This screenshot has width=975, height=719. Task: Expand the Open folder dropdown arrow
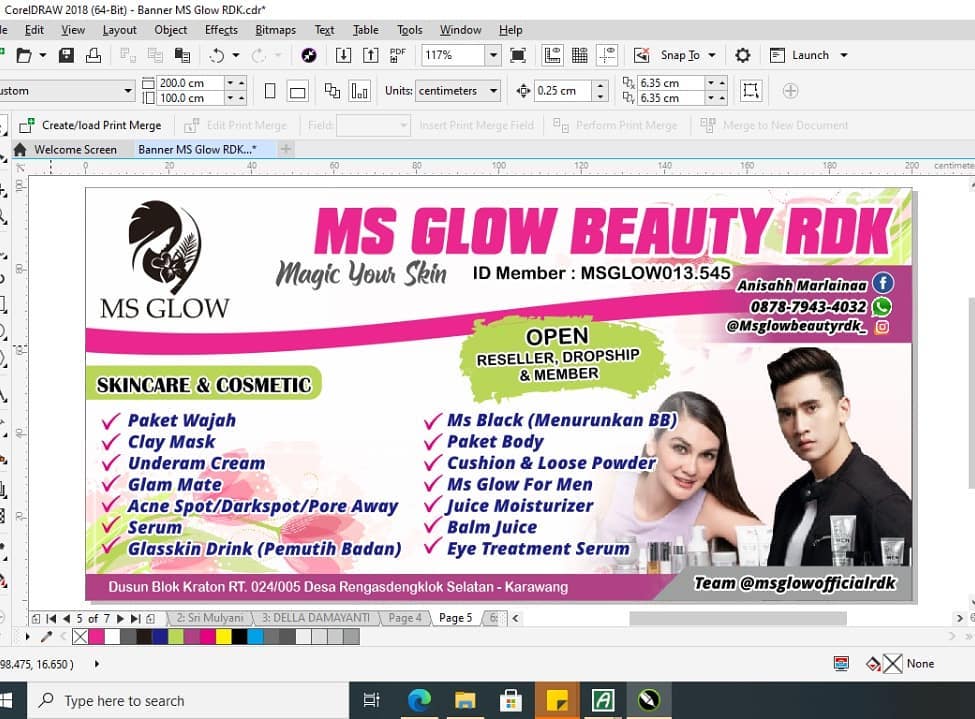[x=43, y=55]
